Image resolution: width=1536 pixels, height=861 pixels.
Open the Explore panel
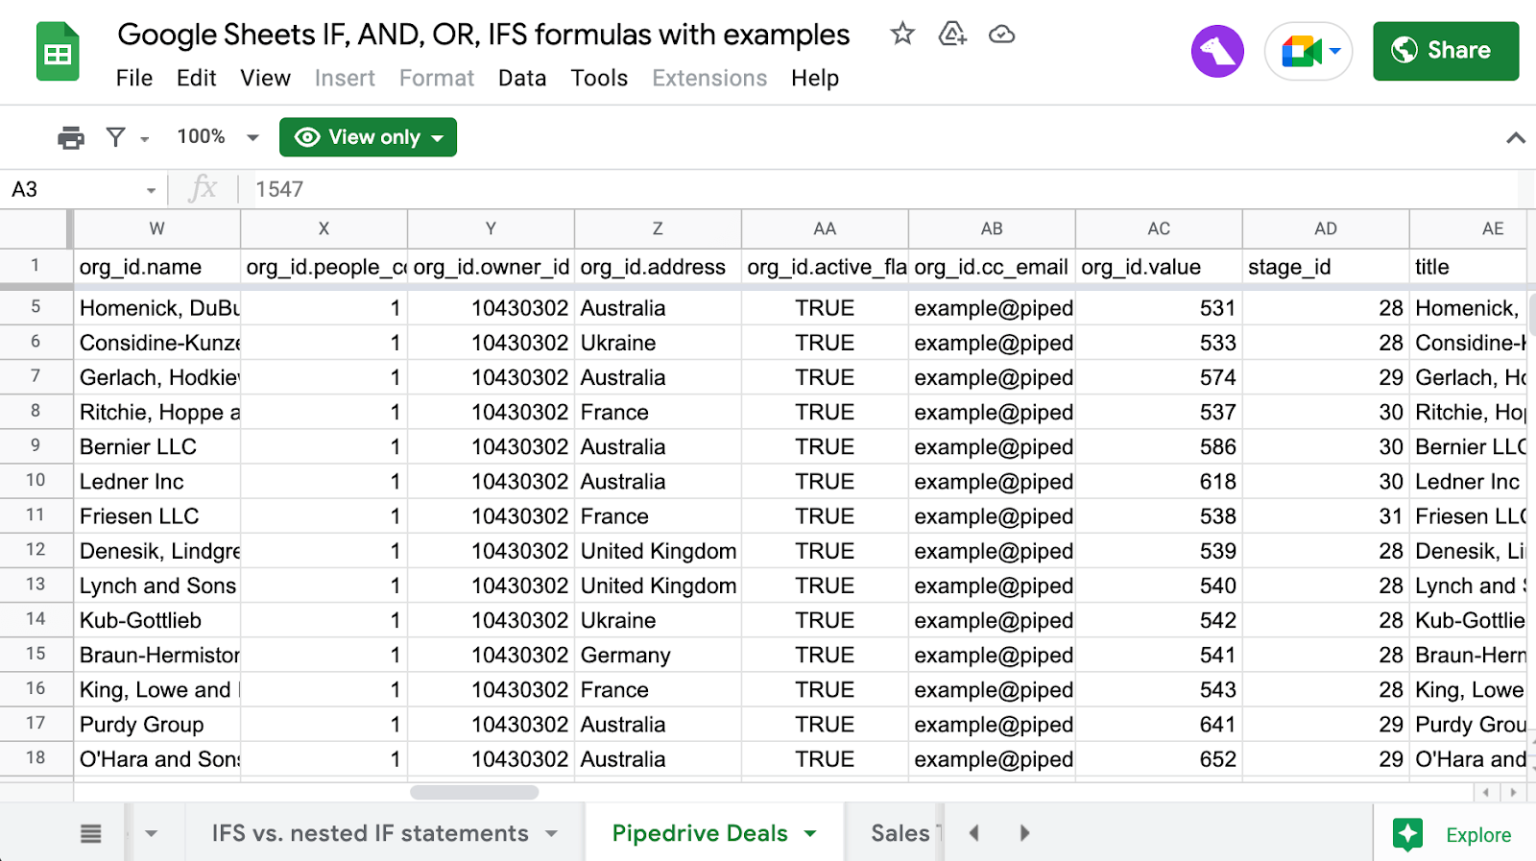pyautogui.click(x=1457, y=834)
